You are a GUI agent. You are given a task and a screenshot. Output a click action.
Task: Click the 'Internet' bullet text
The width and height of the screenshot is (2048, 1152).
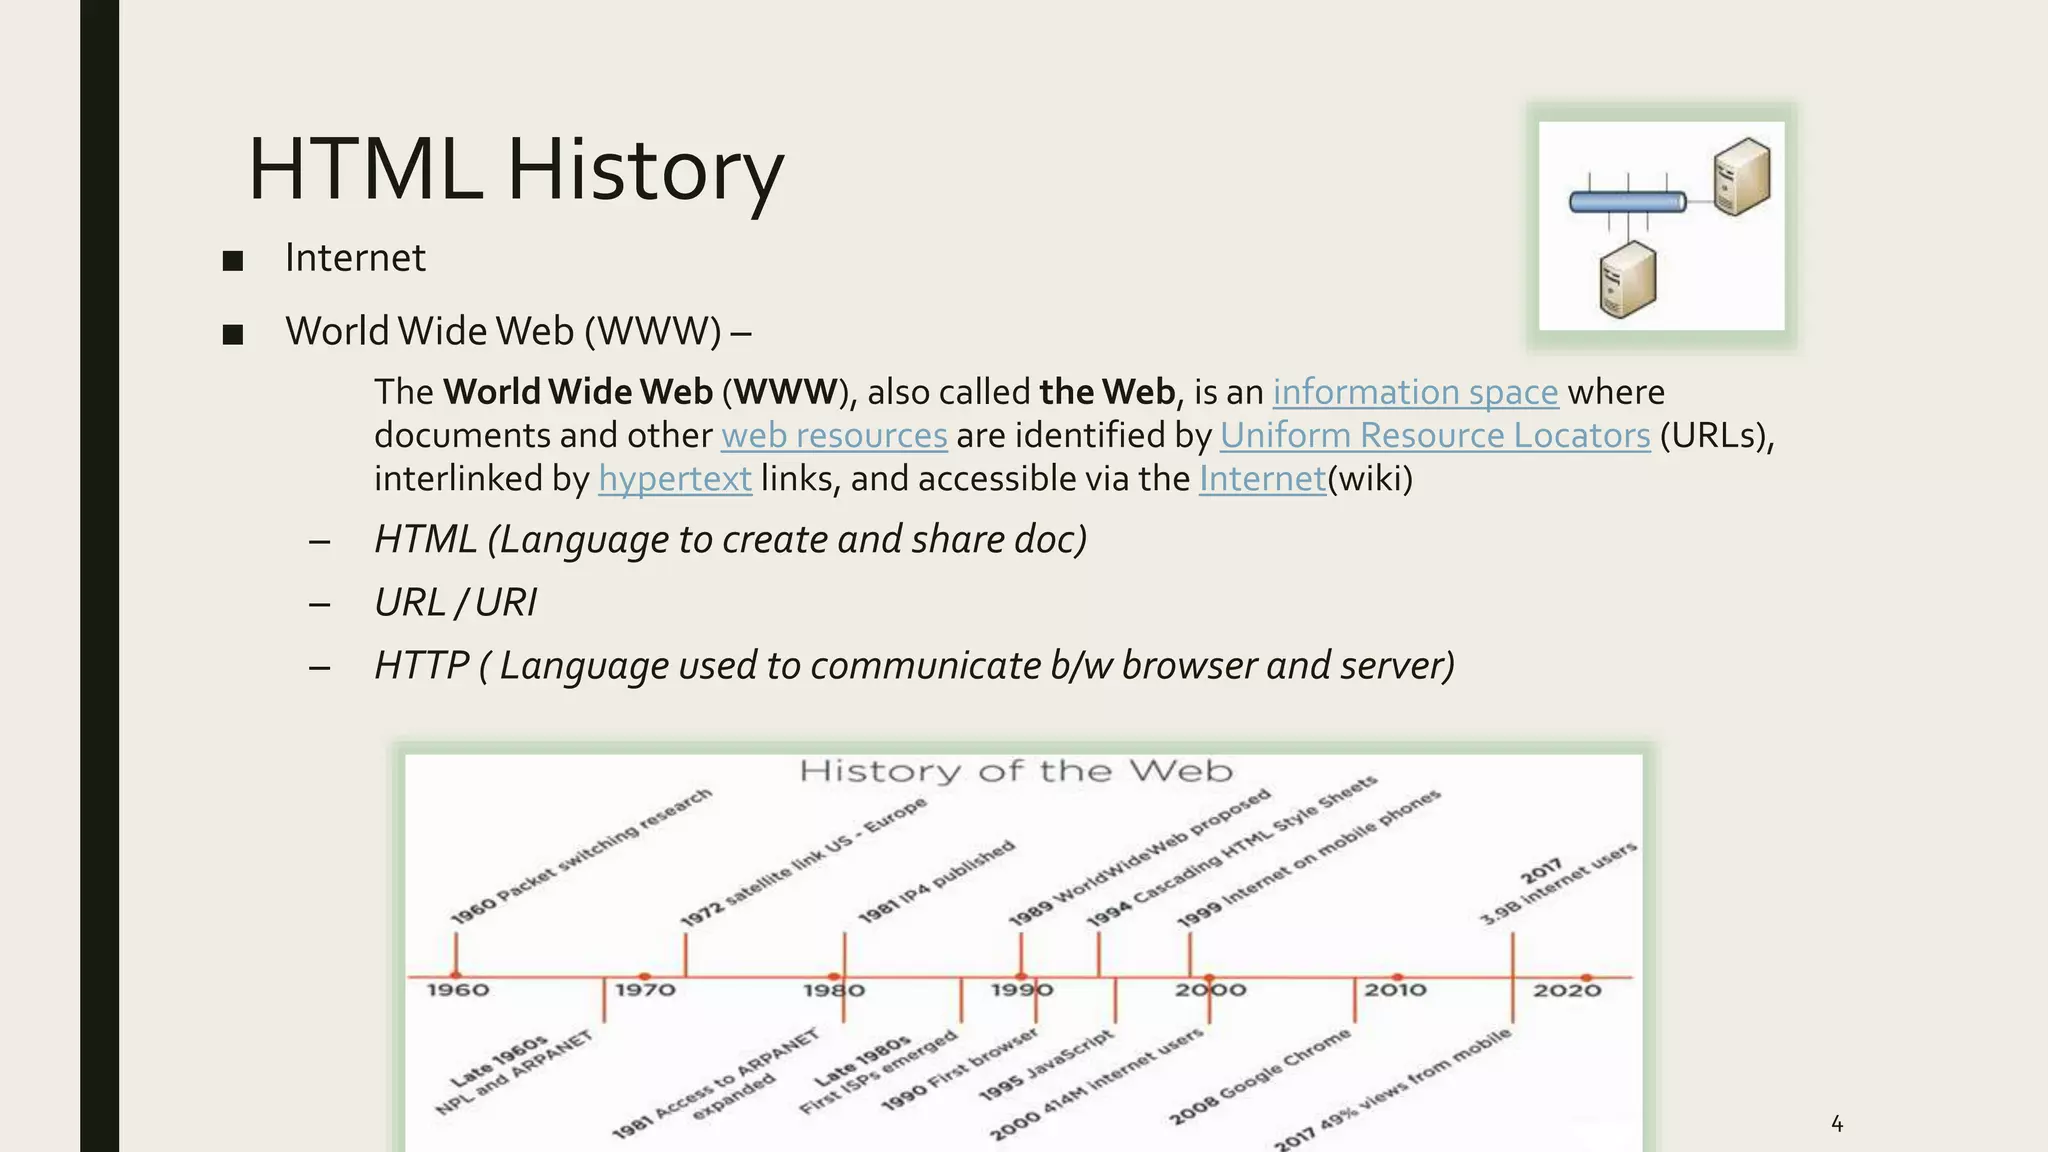[355, 258]
